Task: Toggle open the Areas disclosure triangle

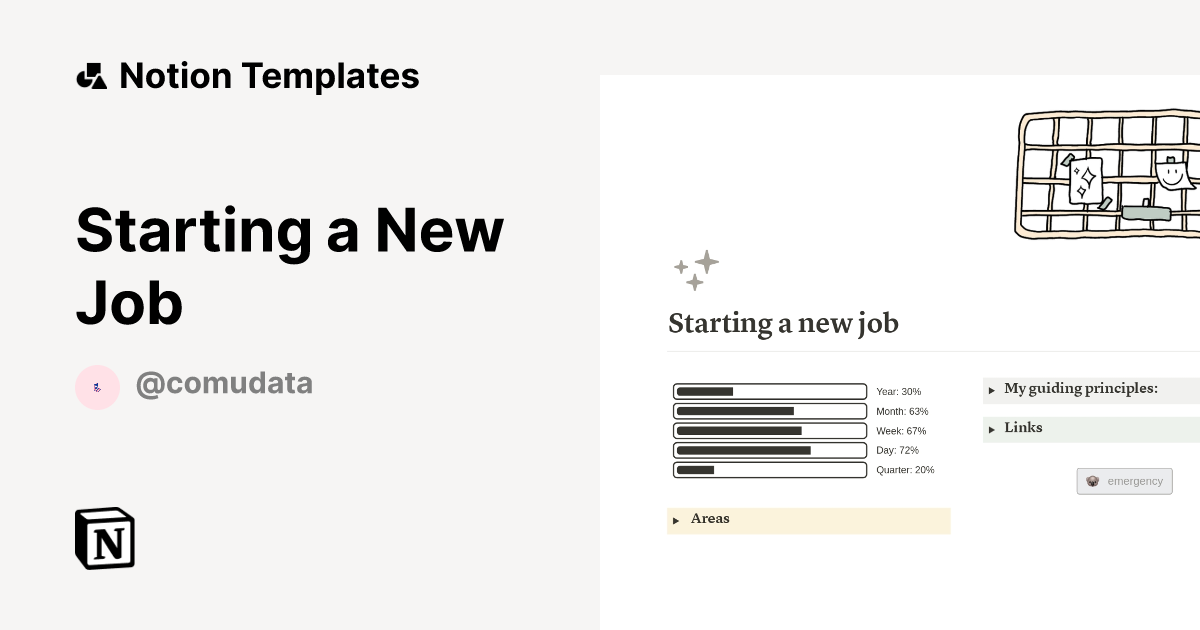Action: [x=677, y=520]
